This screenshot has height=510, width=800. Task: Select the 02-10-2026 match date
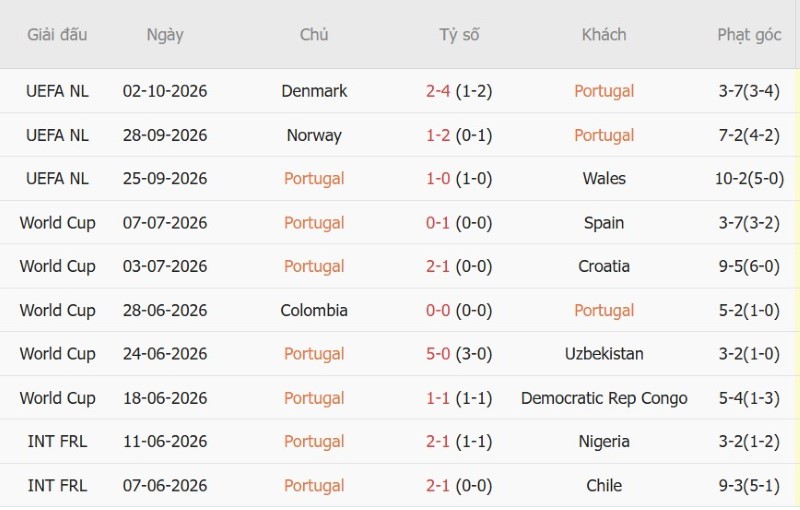click(x=165, y=91)
